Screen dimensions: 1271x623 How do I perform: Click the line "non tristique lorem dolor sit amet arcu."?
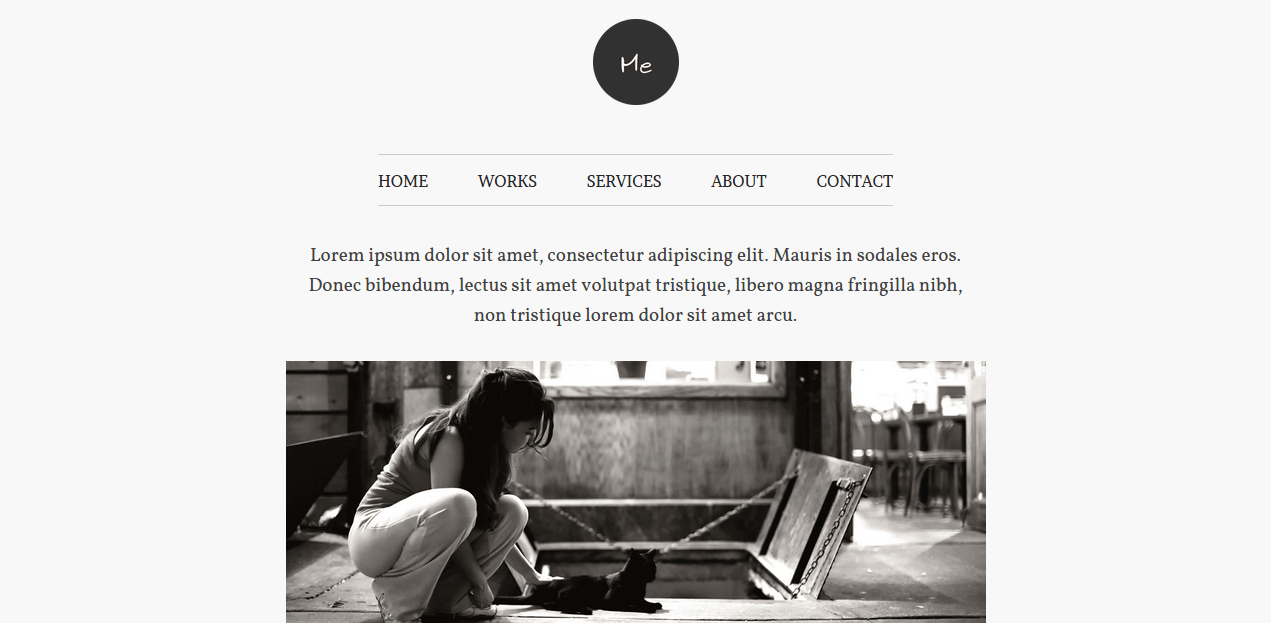(x=636, y=316)
